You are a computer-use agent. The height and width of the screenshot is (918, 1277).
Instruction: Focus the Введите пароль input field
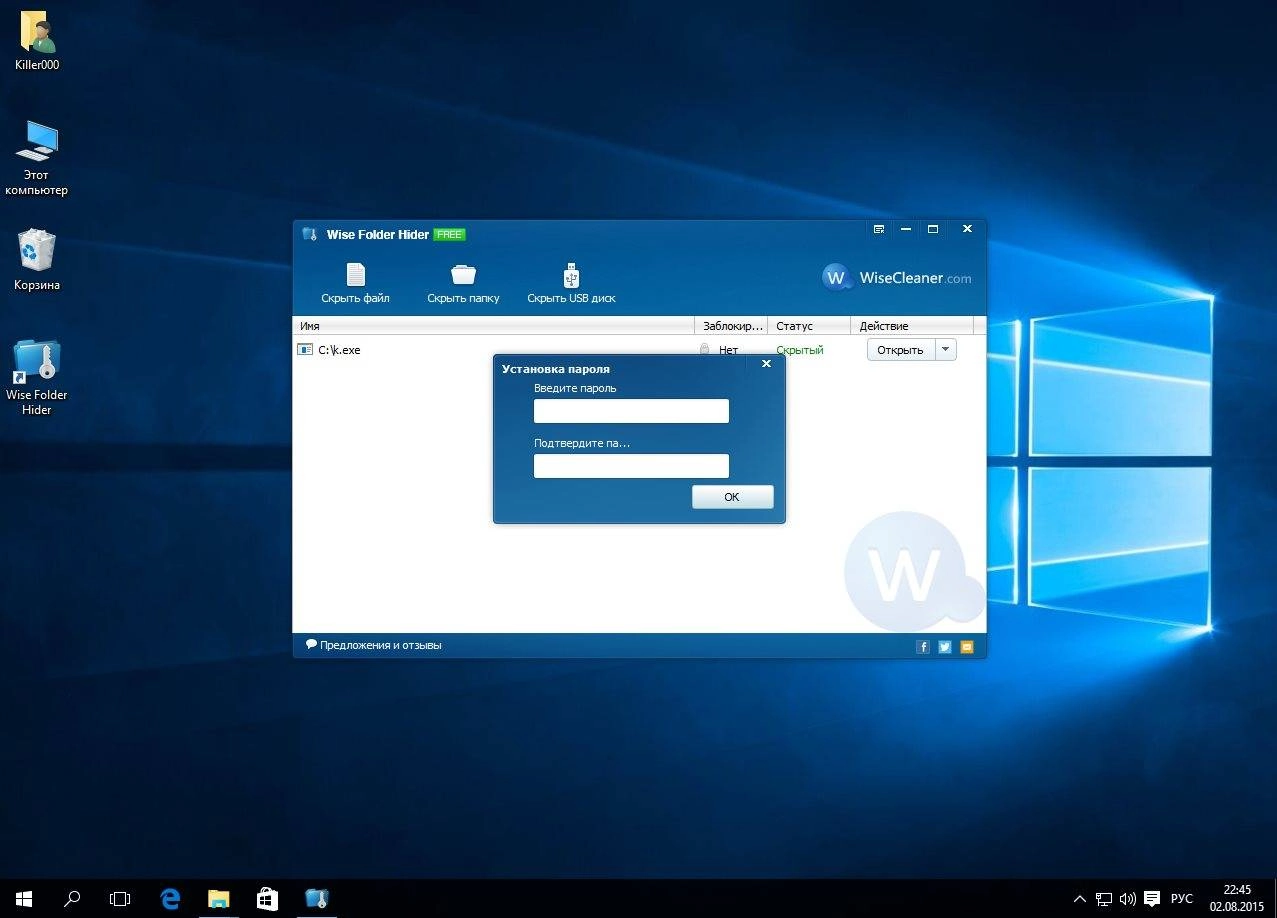click(631, 411)
